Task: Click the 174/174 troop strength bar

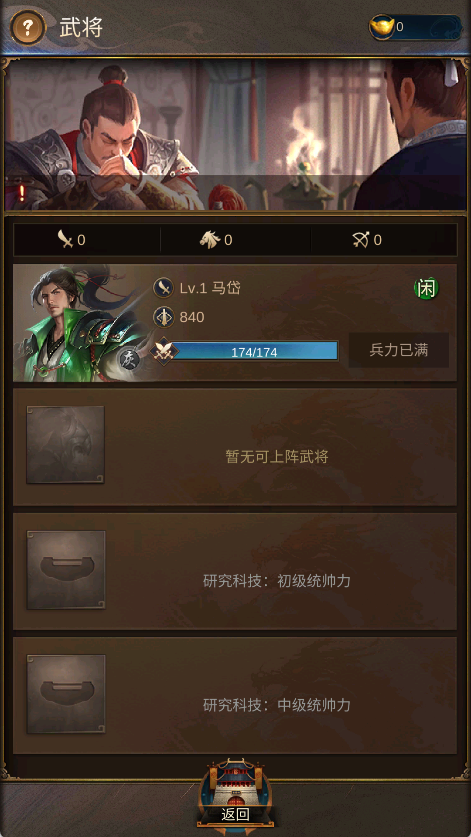Action: coord(253,352)
